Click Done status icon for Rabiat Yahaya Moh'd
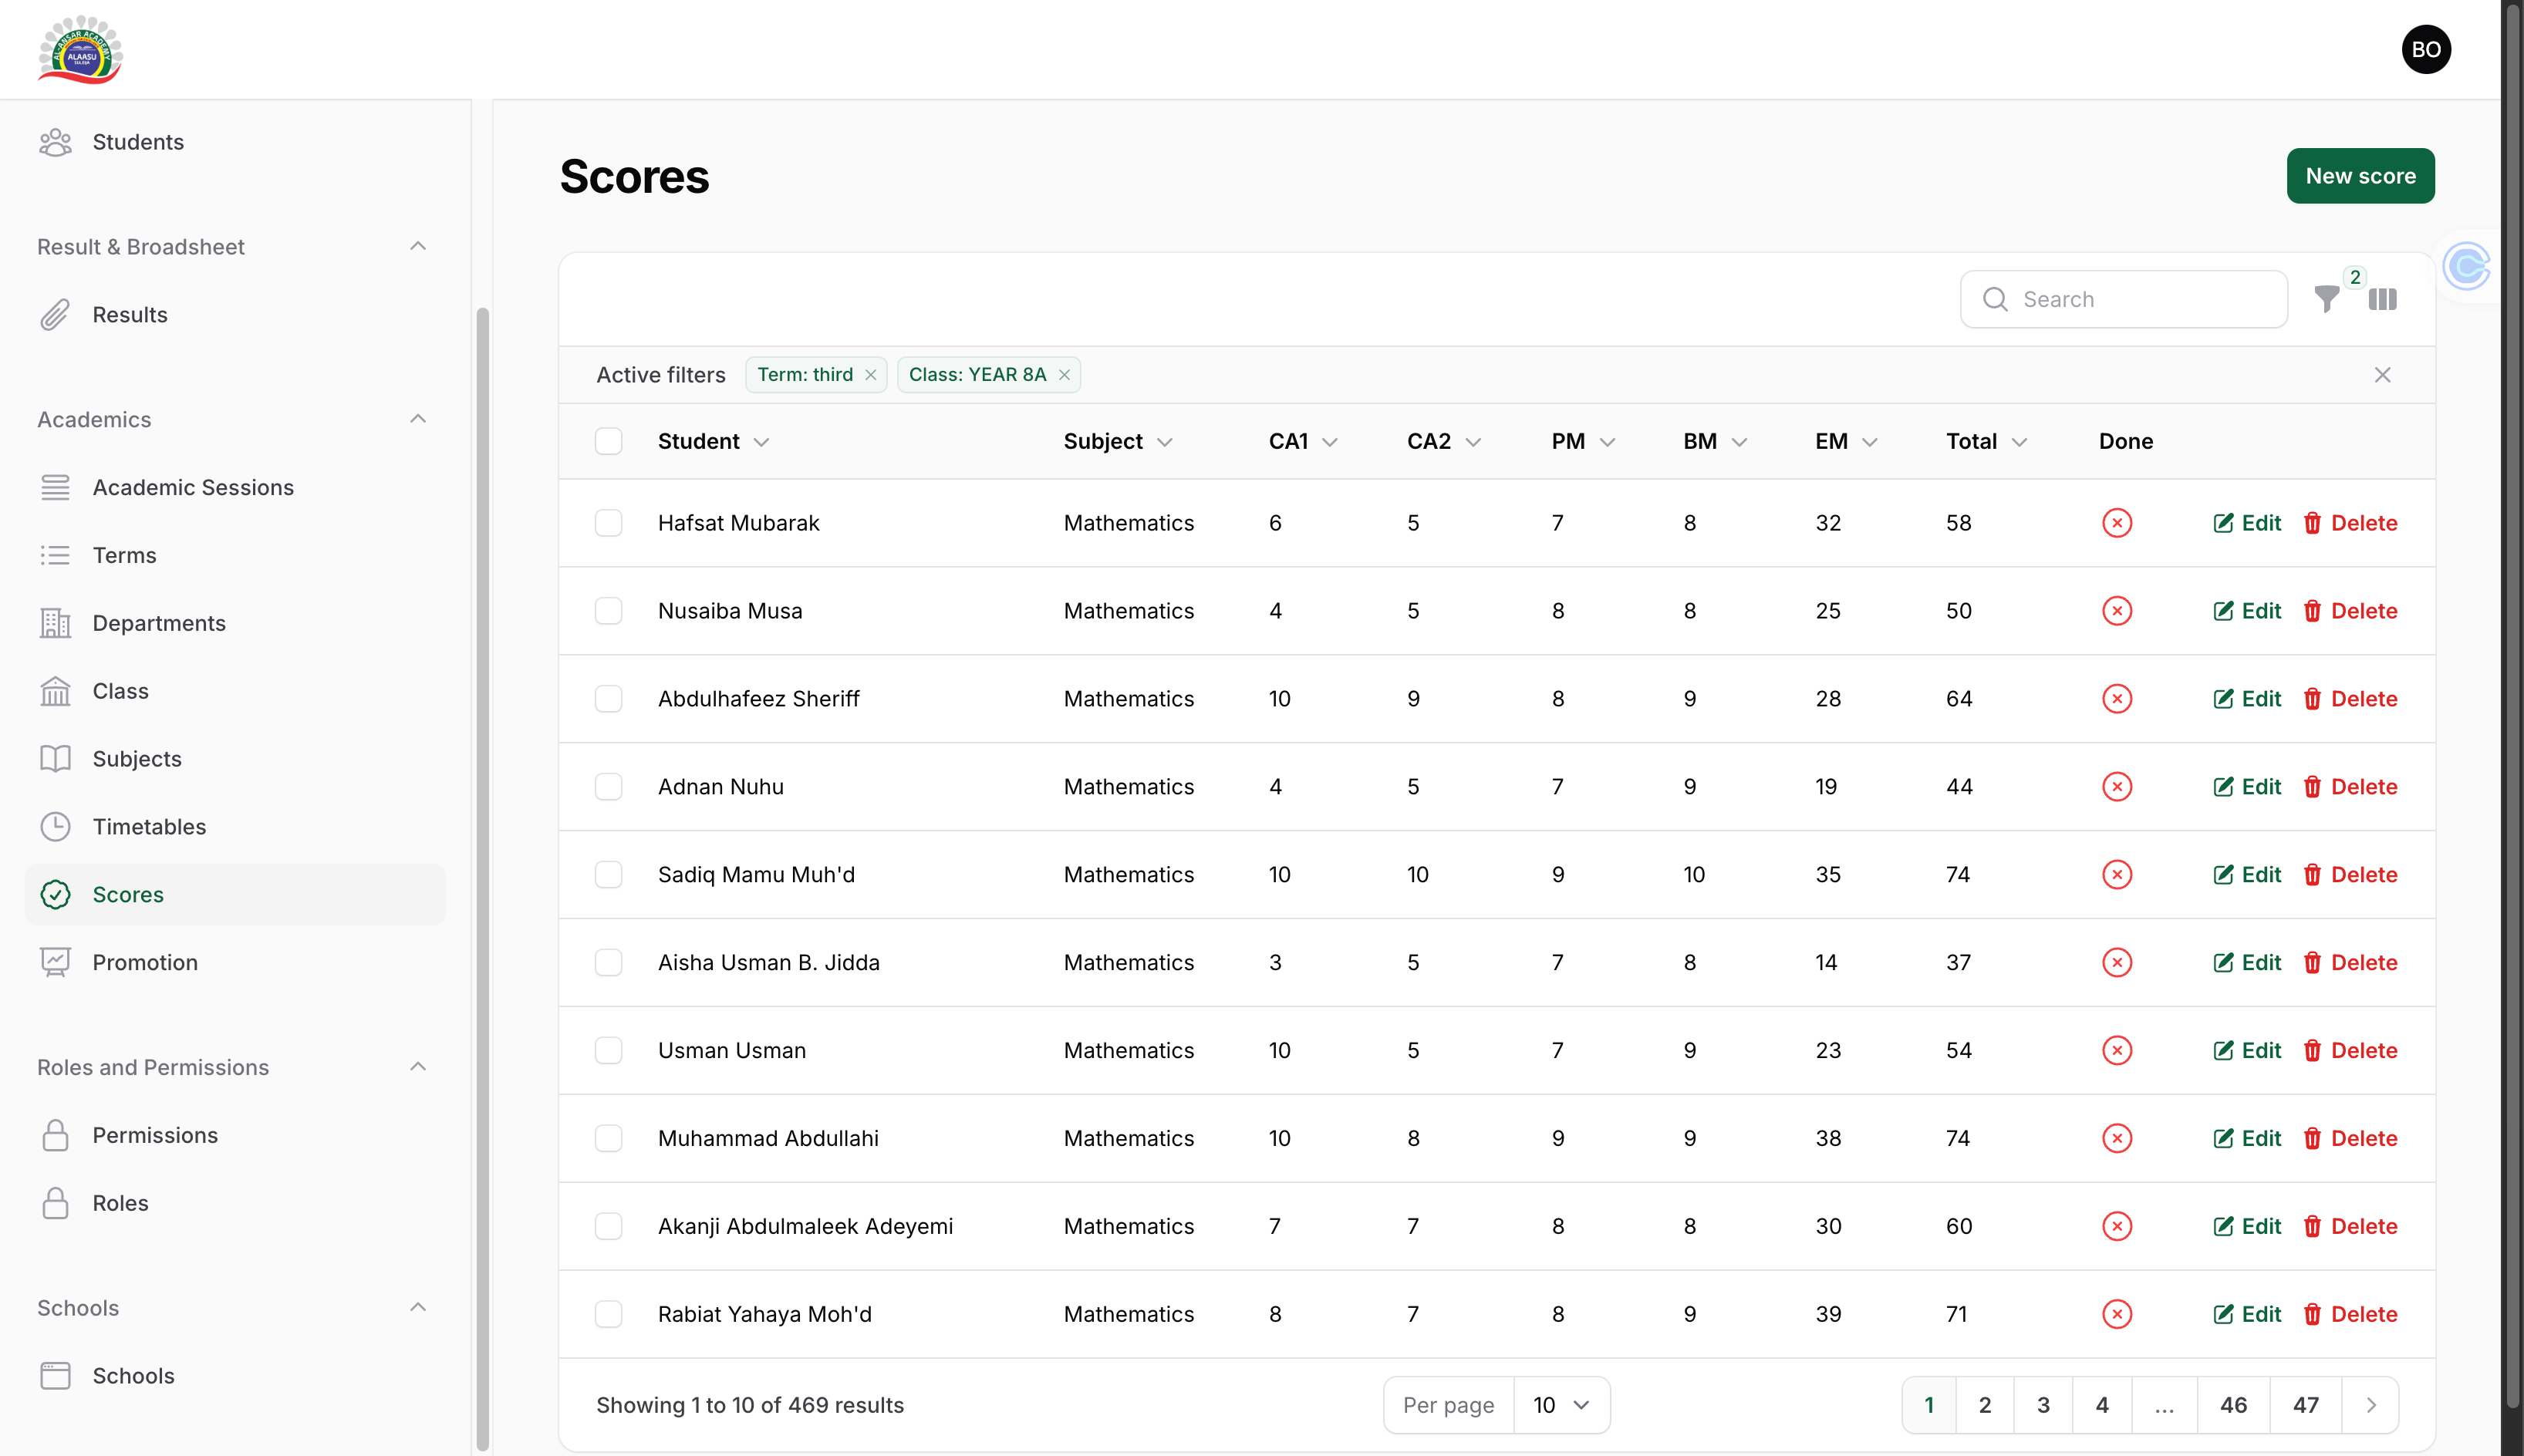Image resolution: width=2524 pixels, height=1456 pixels. (x=2117, y=1314)
